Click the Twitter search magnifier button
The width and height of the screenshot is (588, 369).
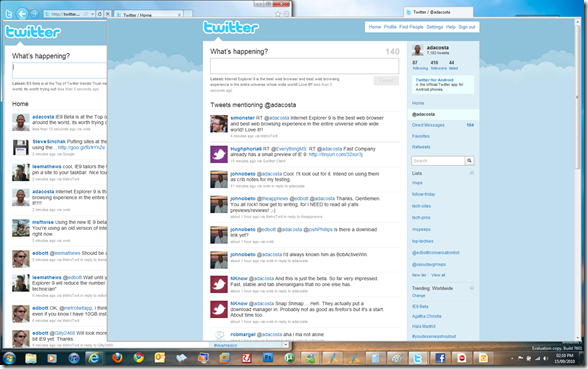click(469, 161)
